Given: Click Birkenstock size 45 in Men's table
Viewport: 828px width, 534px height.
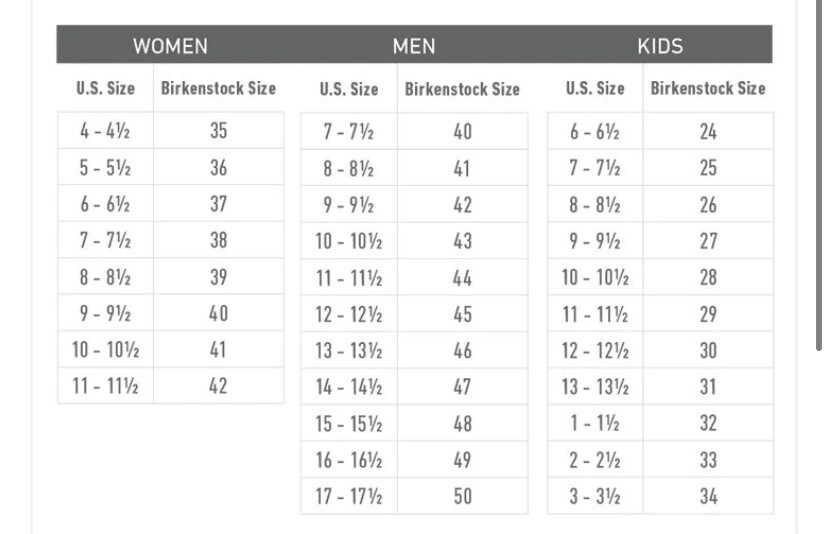Looking at the screenshot, I should [462, 314].
